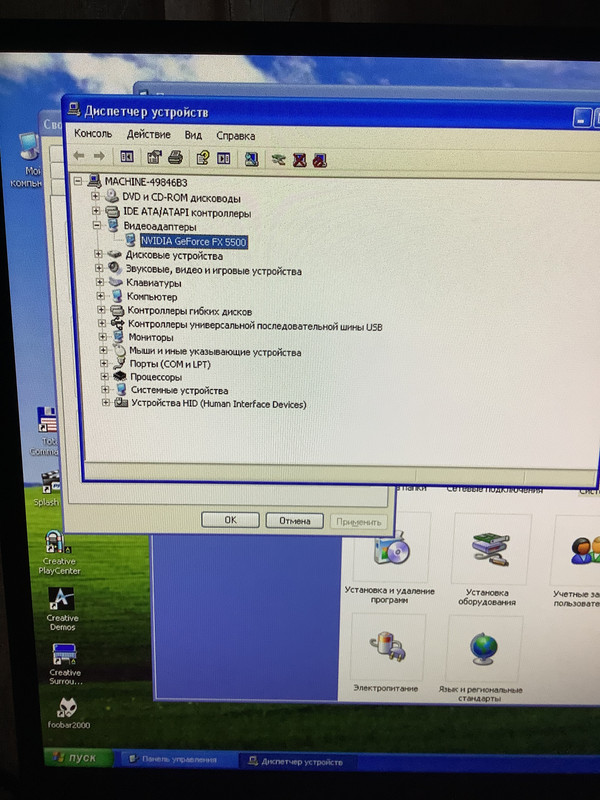Click the USB controllers icon
The width and height of the screenshot is (600, 800).
pos(117,323)
